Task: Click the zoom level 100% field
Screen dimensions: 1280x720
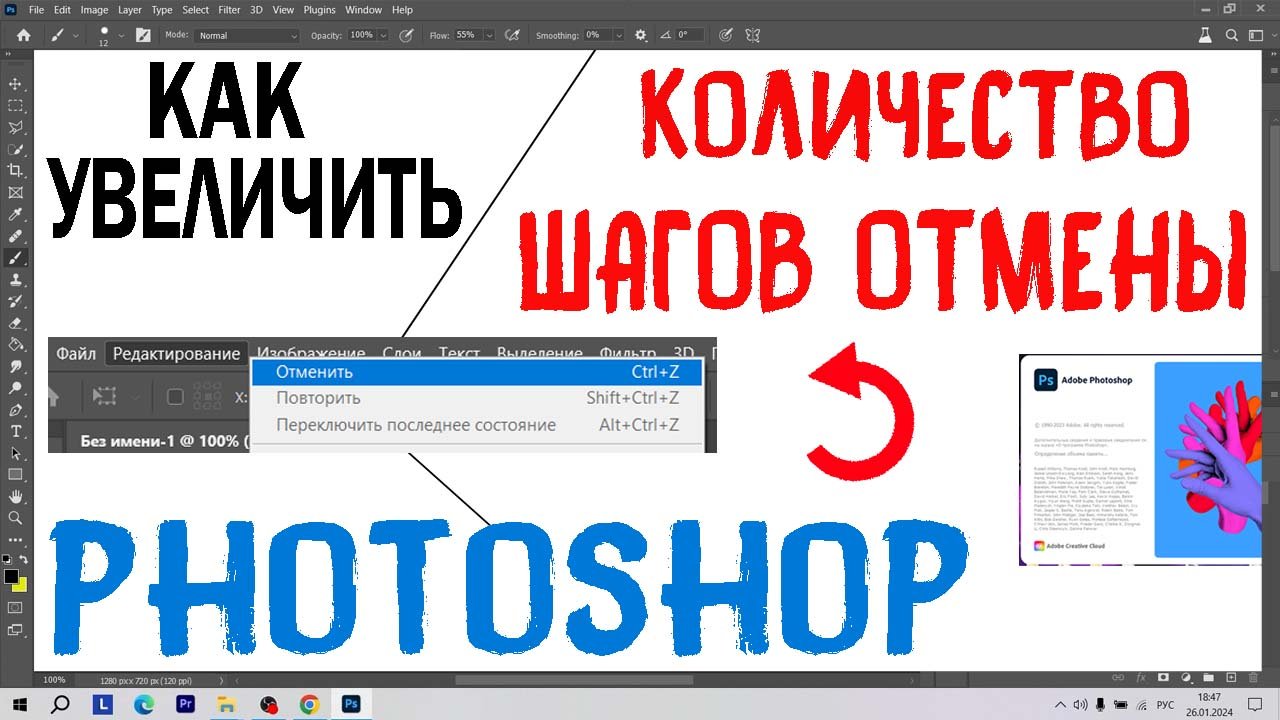Action: 54,680
